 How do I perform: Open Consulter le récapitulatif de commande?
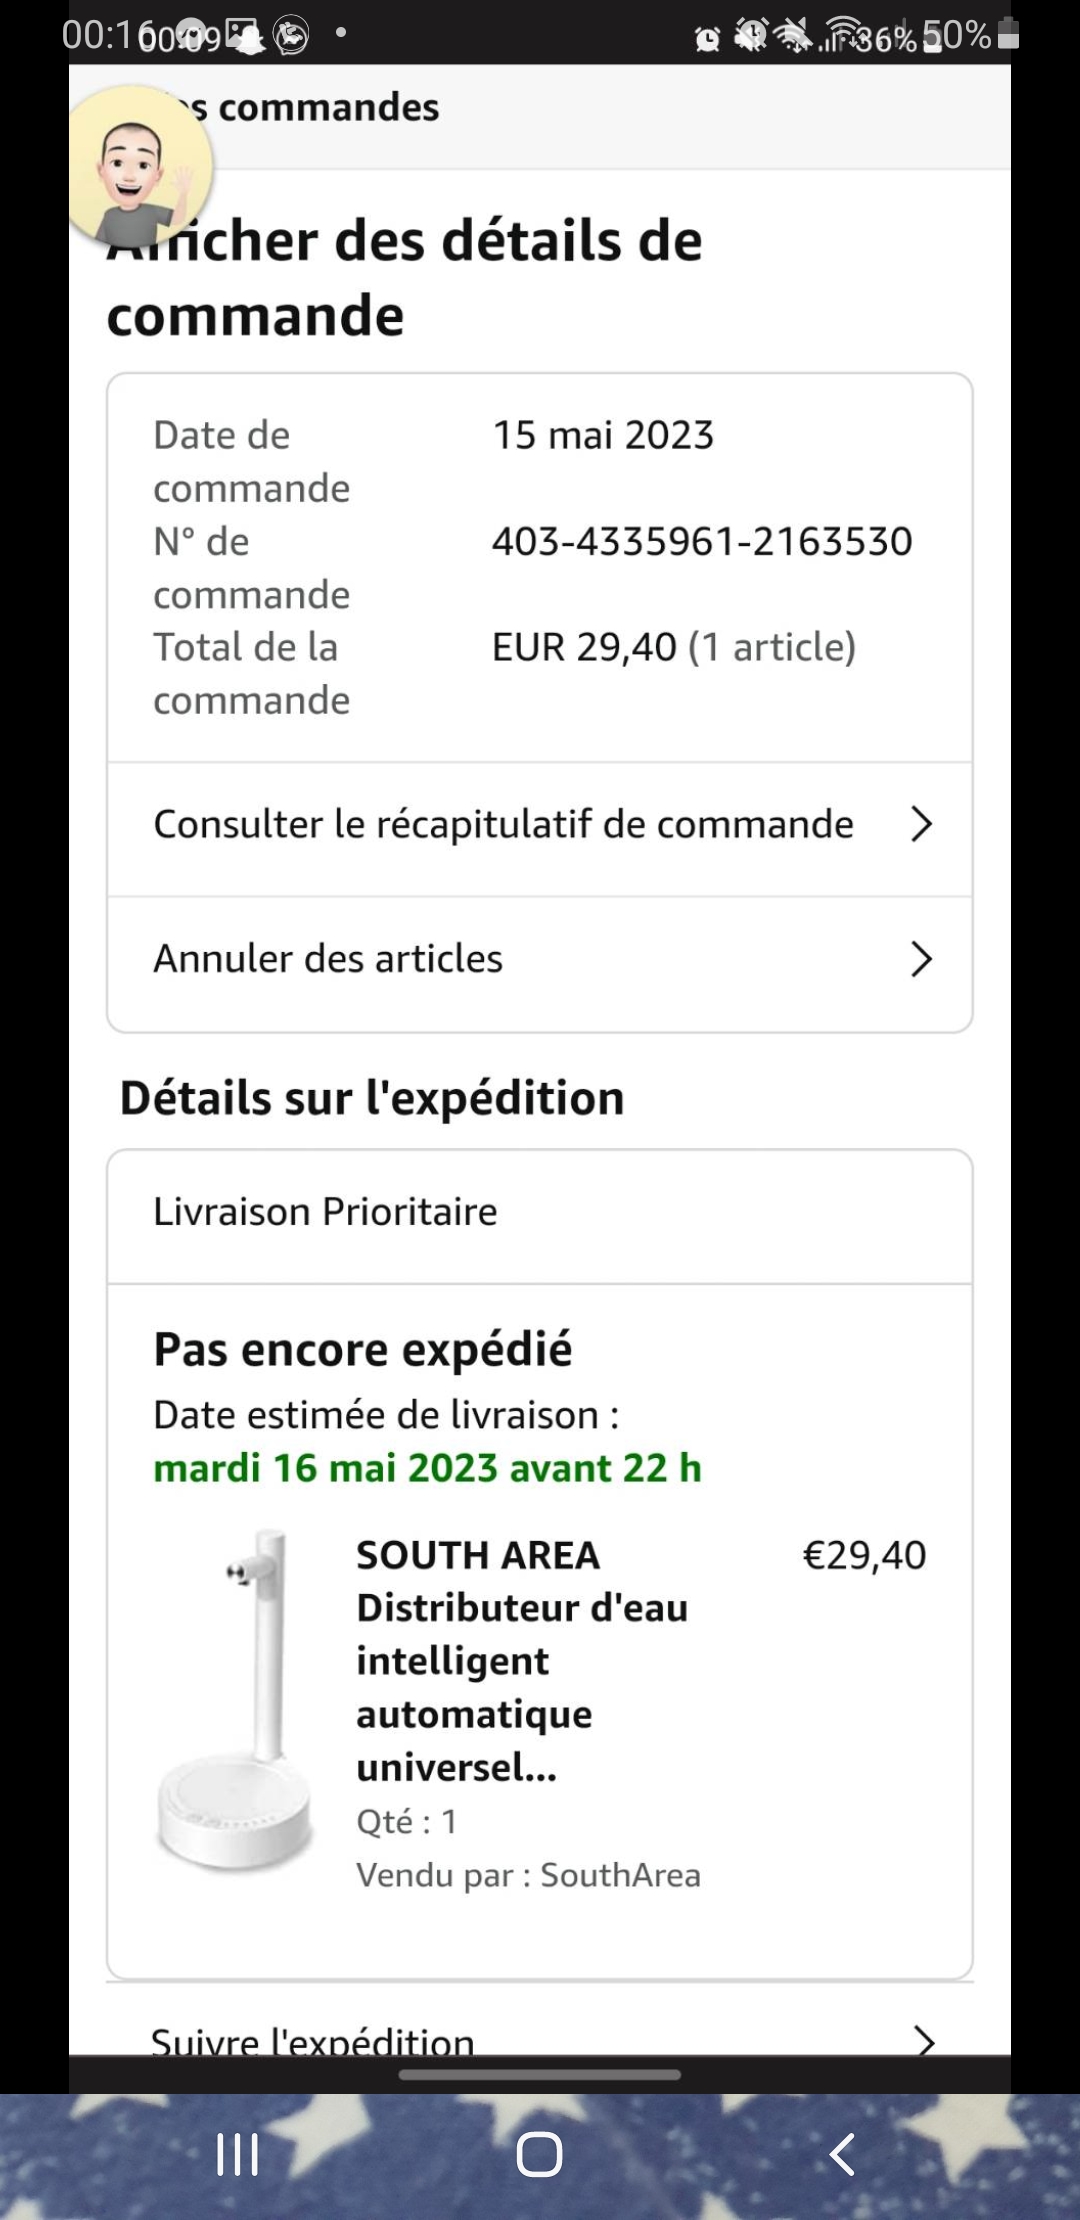pyautogui.click(x=503, y=825)
